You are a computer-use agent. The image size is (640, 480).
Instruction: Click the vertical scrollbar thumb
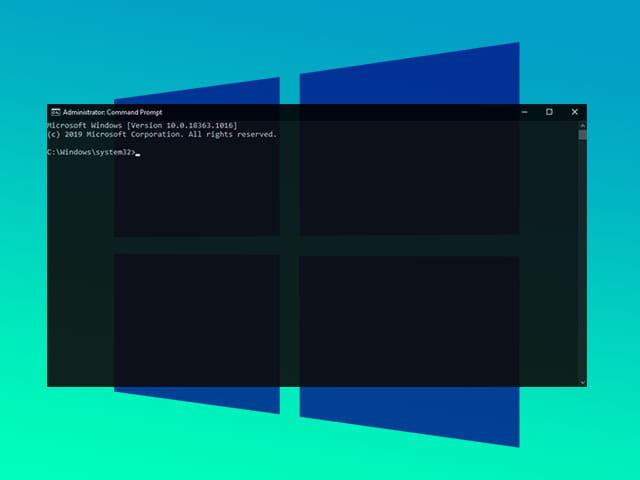point(582,135)
